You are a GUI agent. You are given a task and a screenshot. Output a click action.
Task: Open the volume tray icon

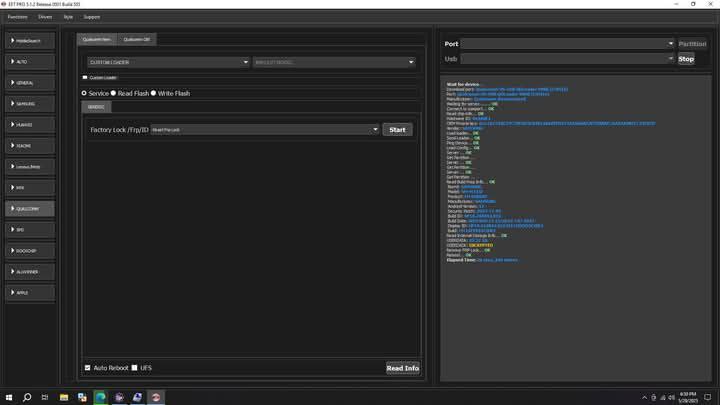(672, 398)
